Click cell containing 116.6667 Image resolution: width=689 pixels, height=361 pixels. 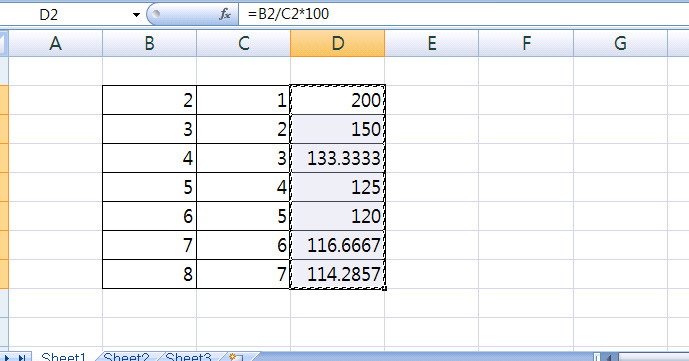coord(337,245)
